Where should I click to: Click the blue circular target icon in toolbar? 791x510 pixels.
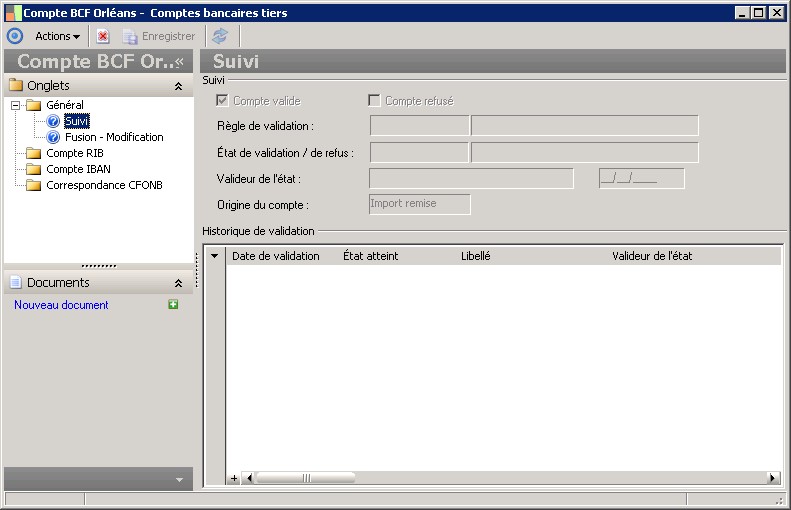click(15, 36)
